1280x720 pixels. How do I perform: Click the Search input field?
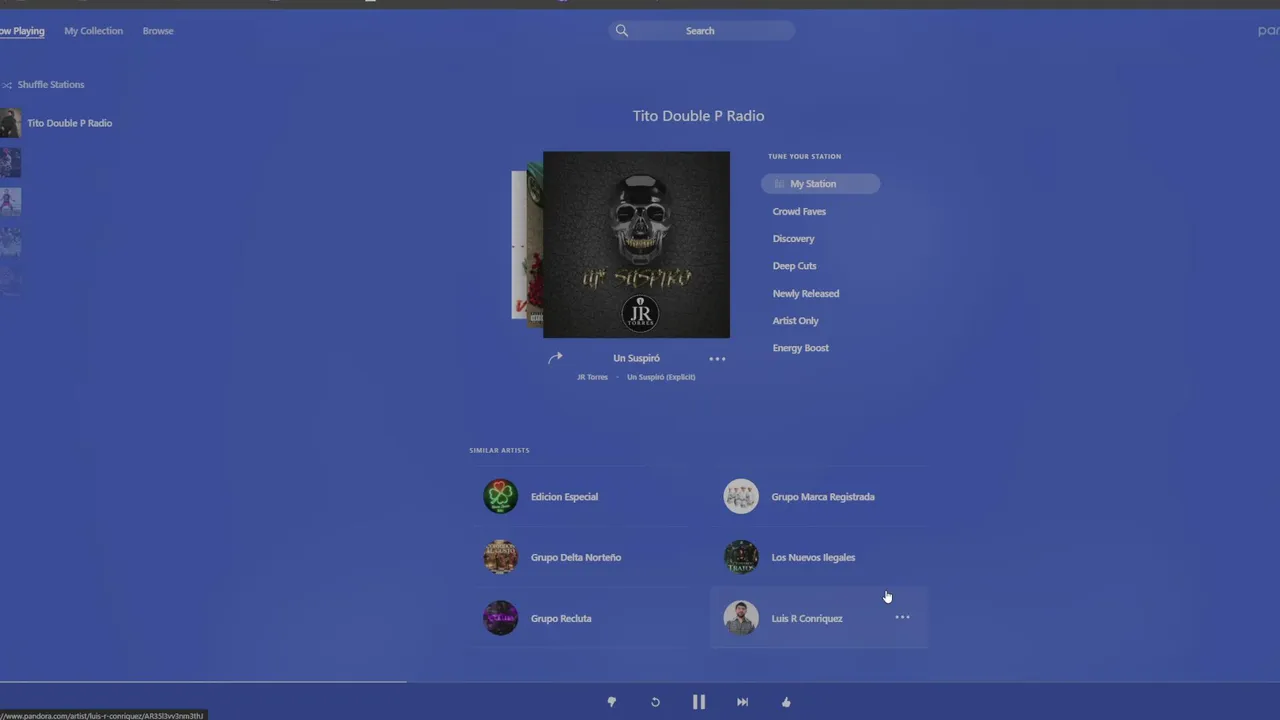point(702,31)
